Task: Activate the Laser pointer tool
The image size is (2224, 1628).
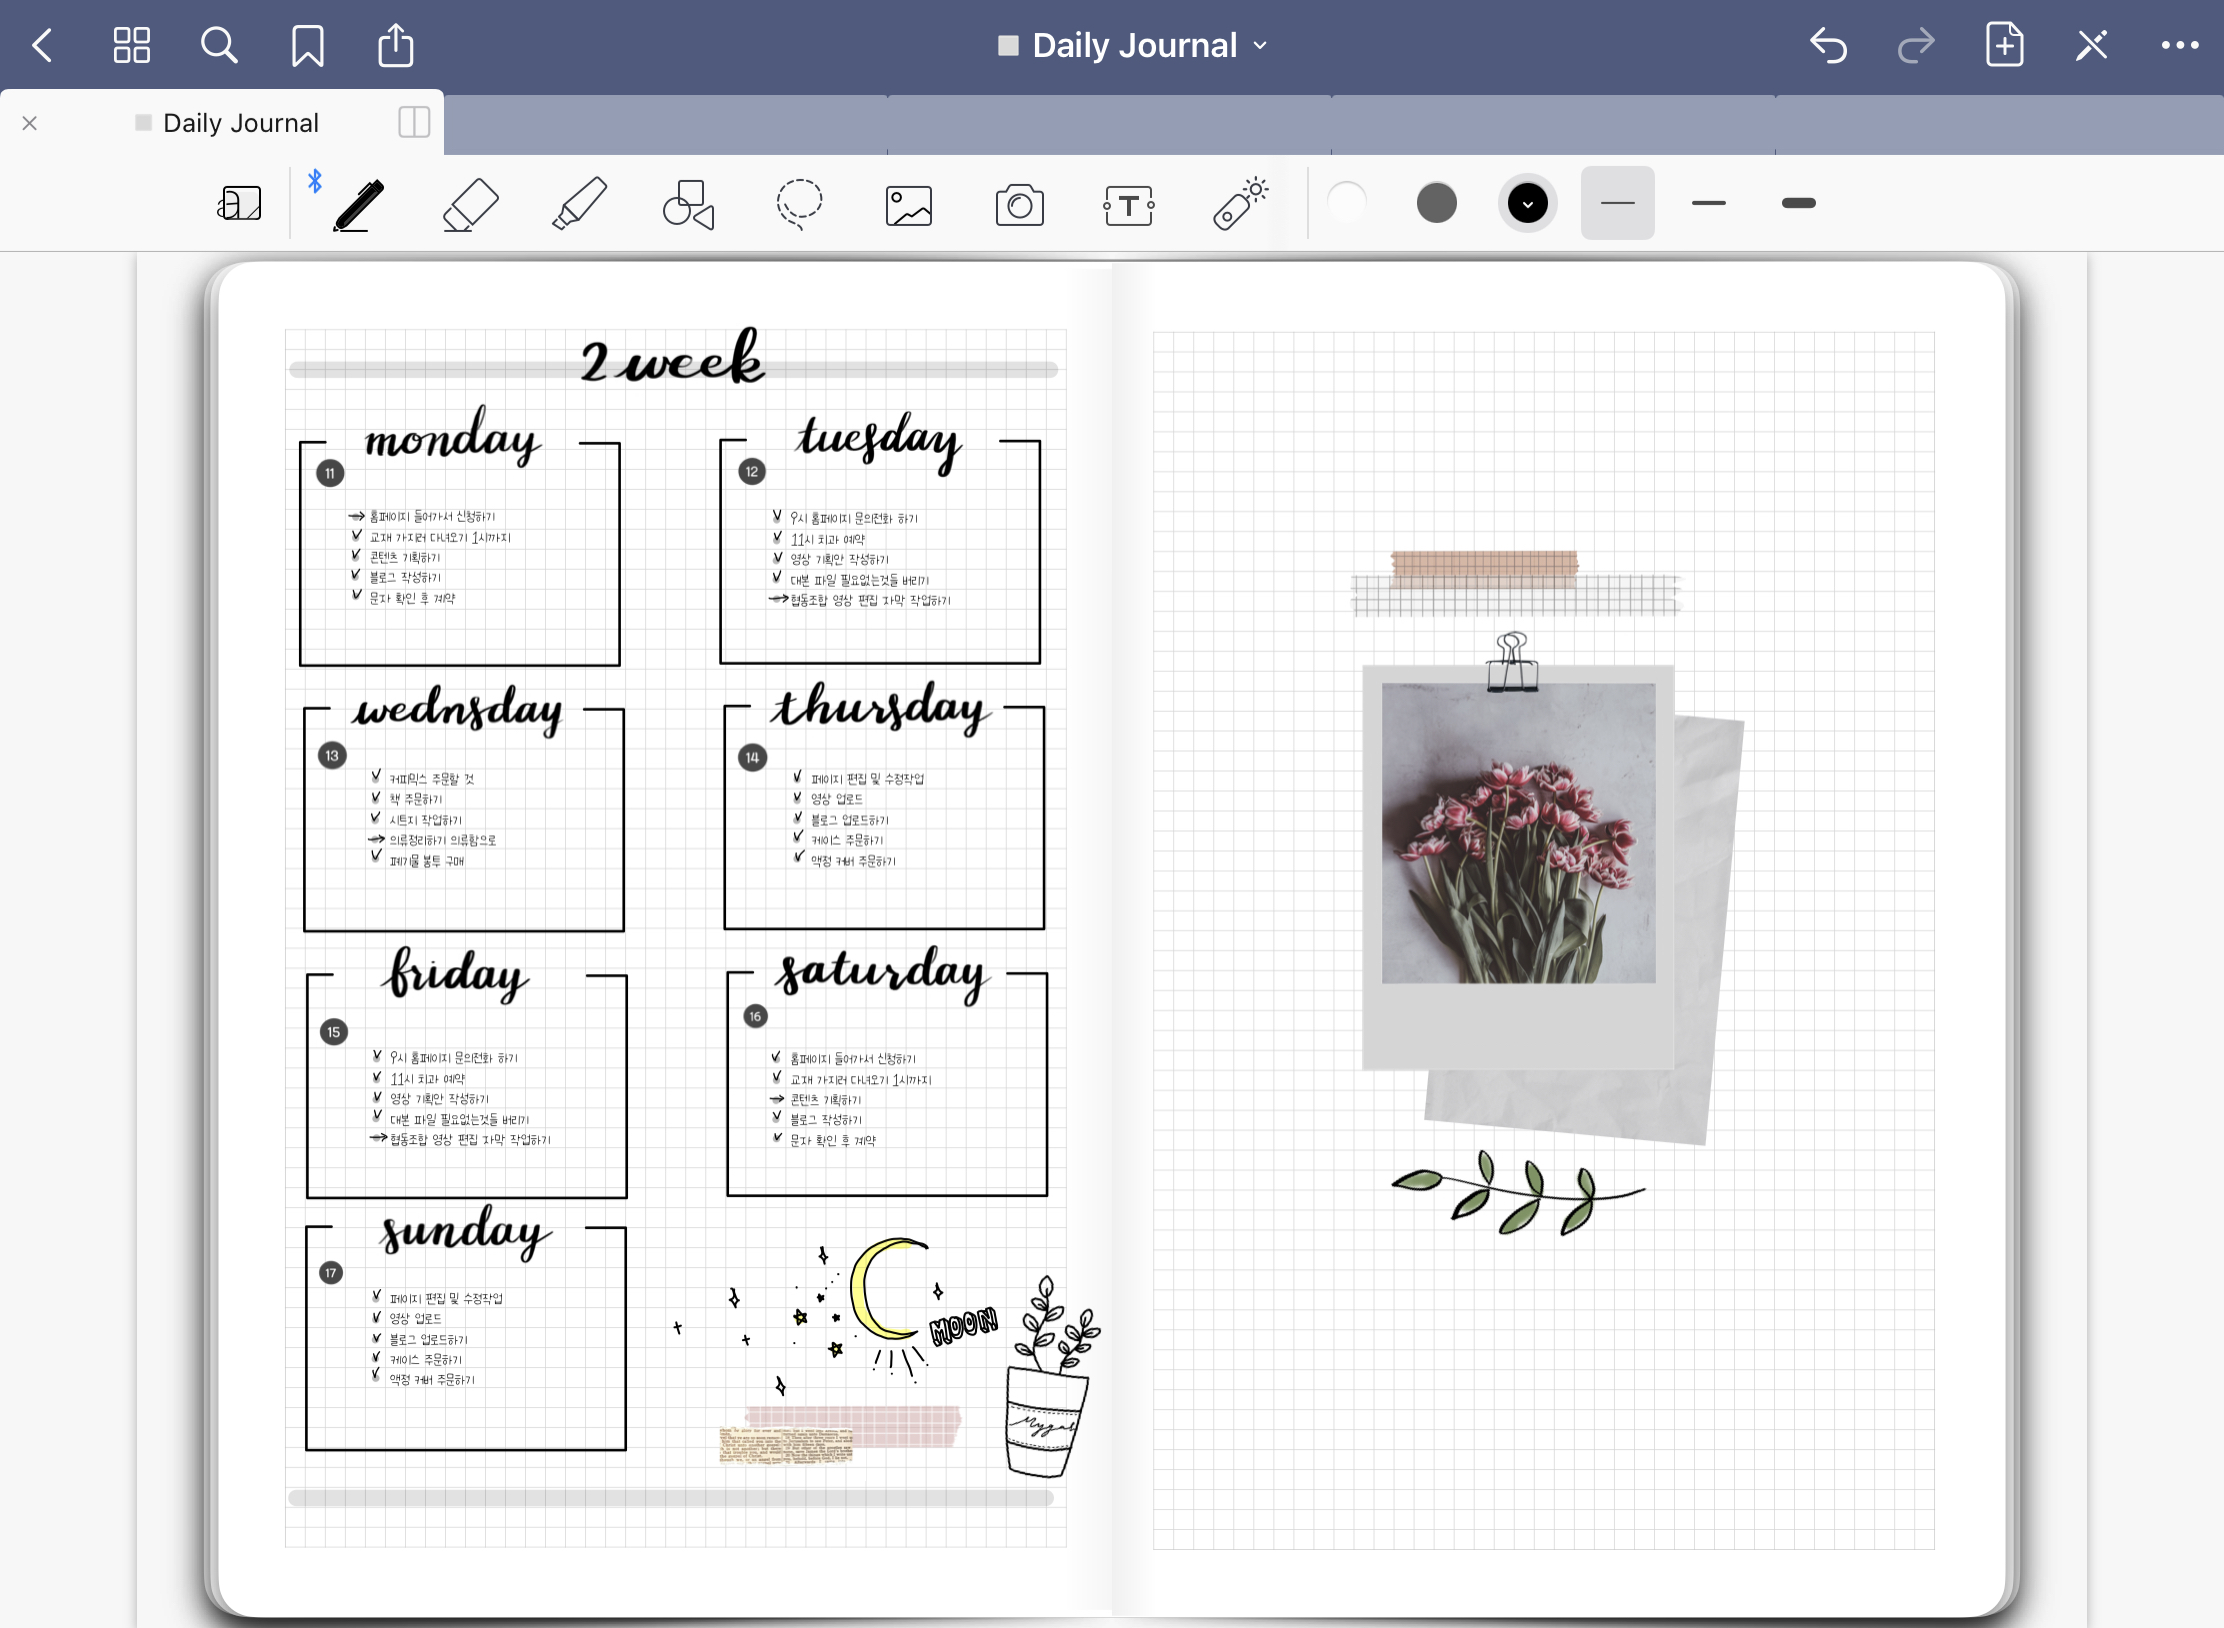Action: tap(1240, 204)
